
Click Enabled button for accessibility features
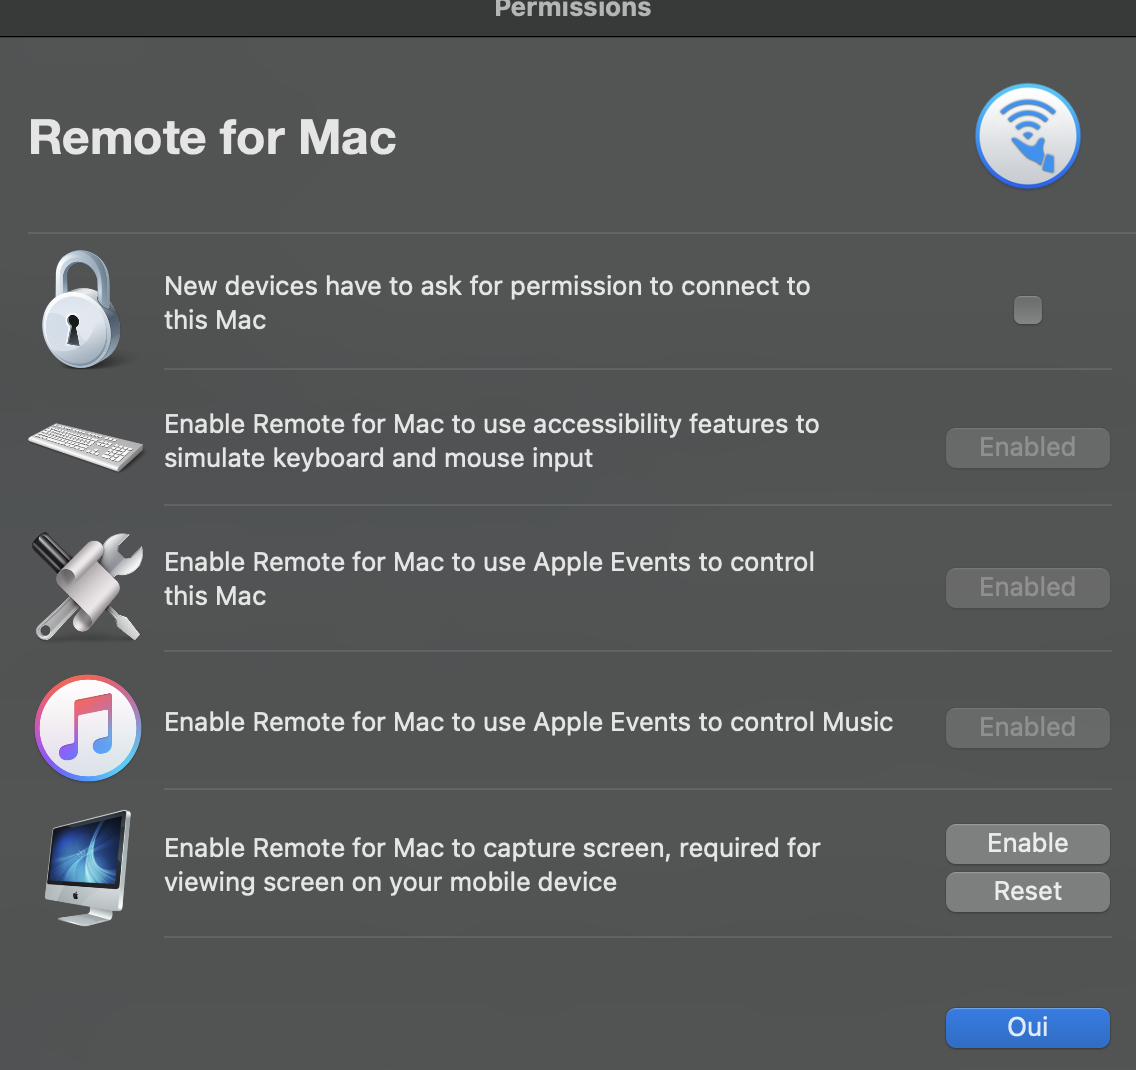pyautogui.click(x=1027, y=447)
